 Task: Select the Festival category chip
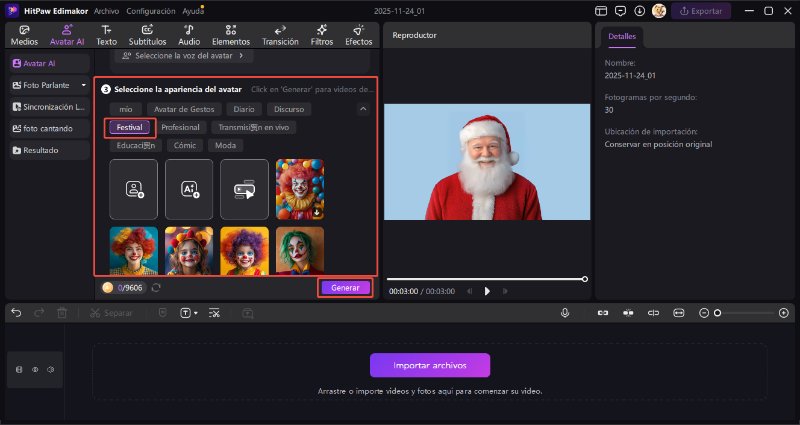point(130,128)
